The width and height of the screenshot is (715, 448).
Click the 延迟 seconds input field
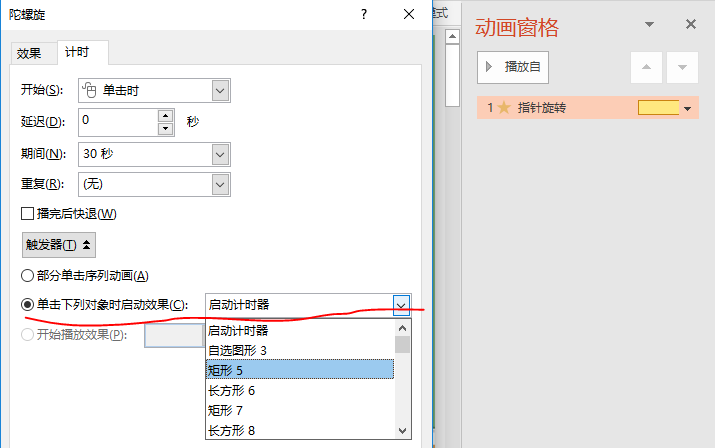[x=119, y=122]
